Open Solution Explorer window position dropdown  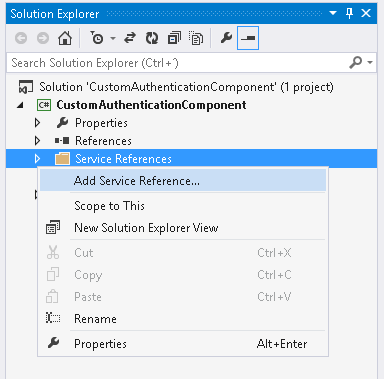click(x=333, y=13)
